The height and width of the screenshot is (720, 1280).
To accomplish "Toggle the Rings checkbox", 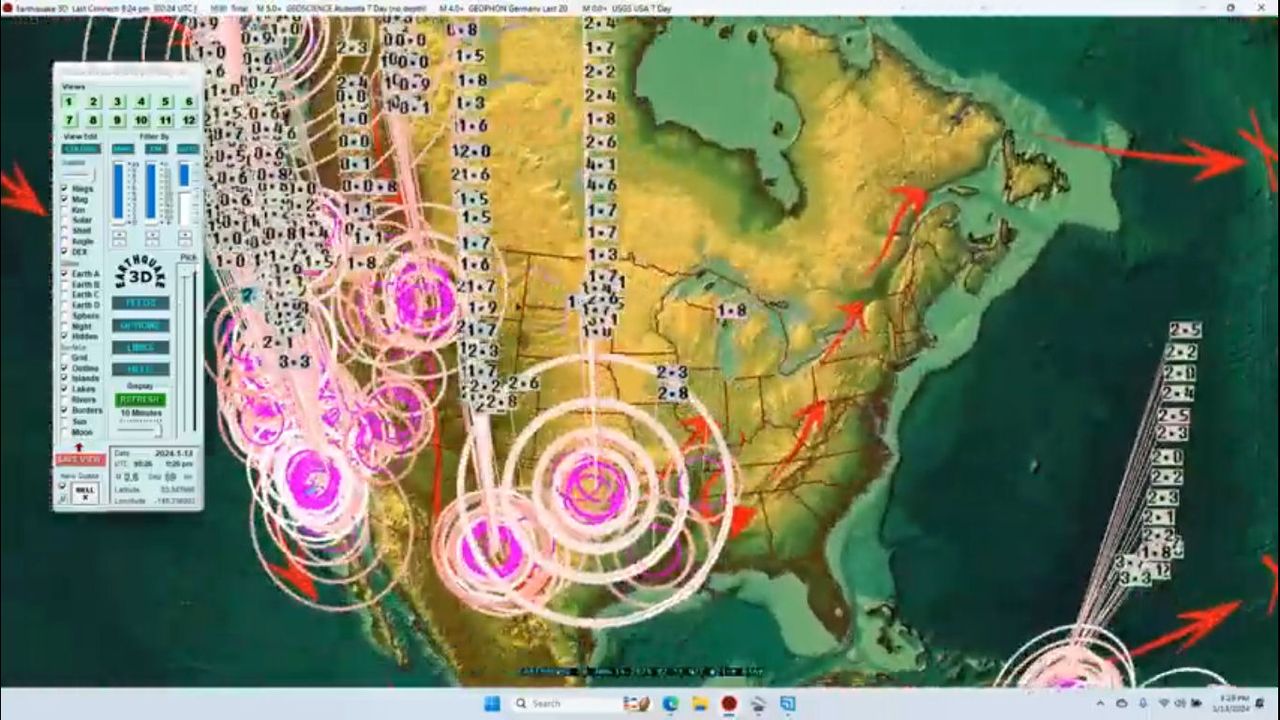I will point(65,188).
